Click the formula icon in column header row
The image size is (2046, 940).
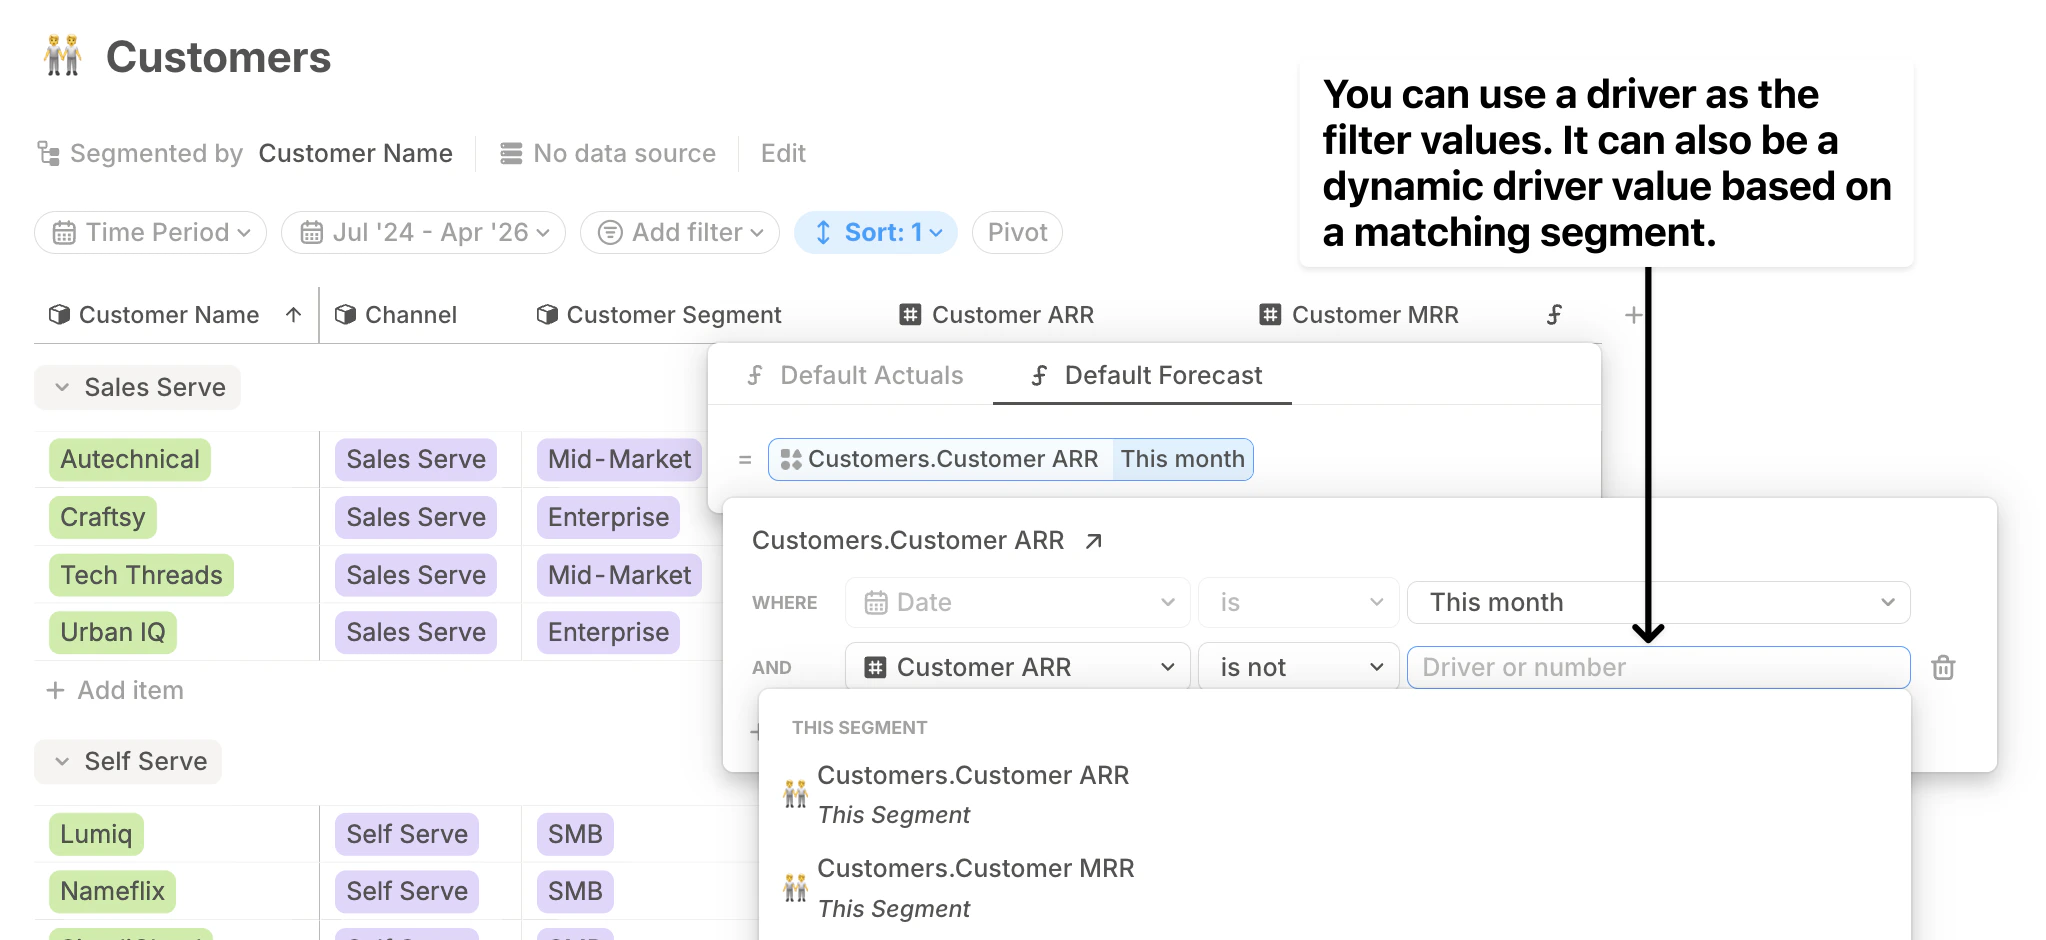tap(1554, 315)
